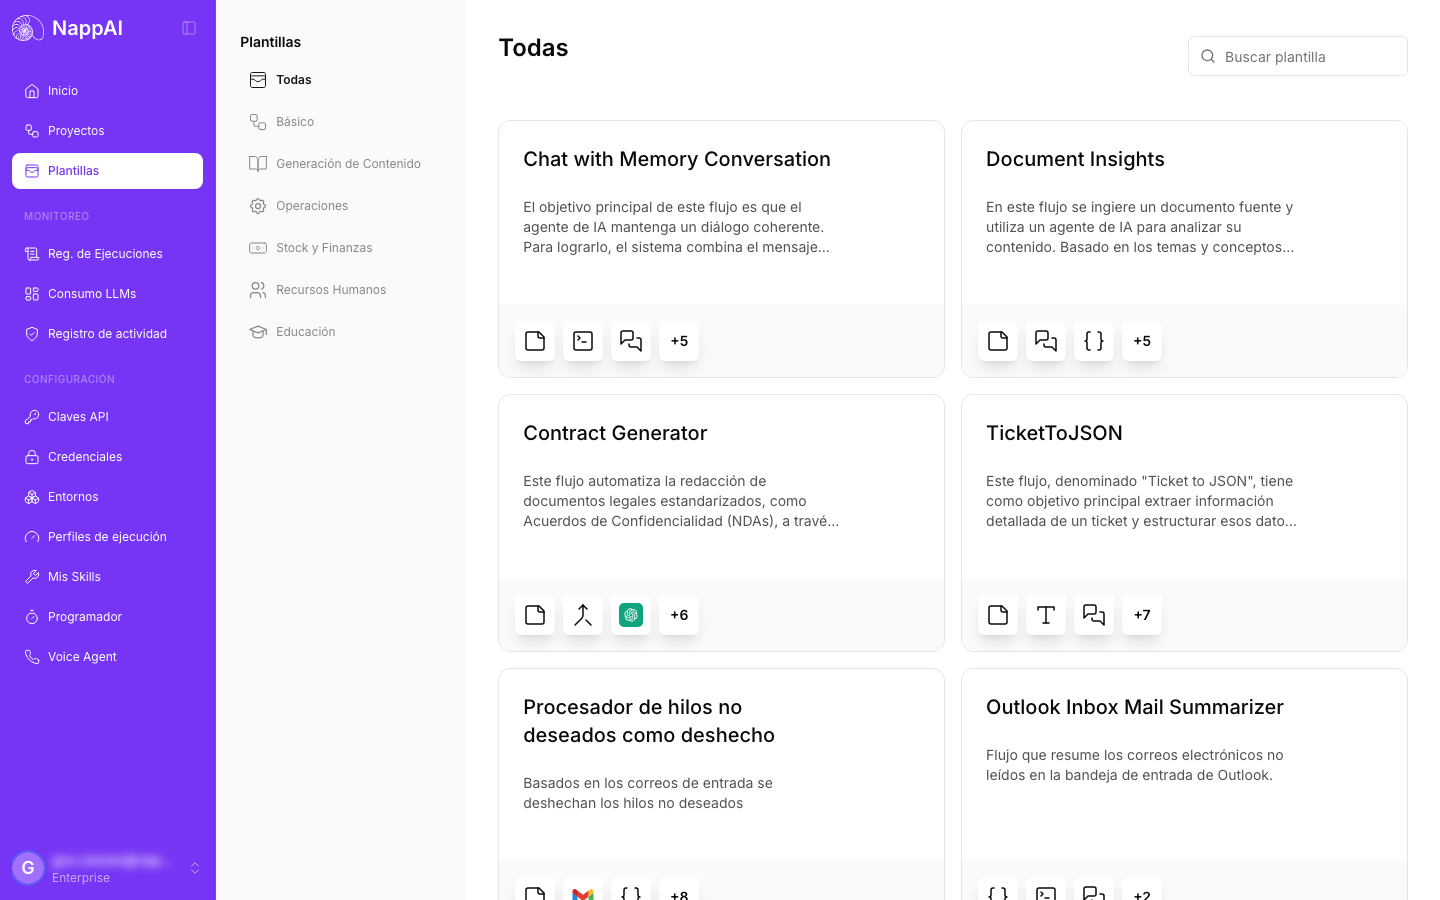Filter templates by Básico
The image size is (1440, 900).
click(341, 122)
